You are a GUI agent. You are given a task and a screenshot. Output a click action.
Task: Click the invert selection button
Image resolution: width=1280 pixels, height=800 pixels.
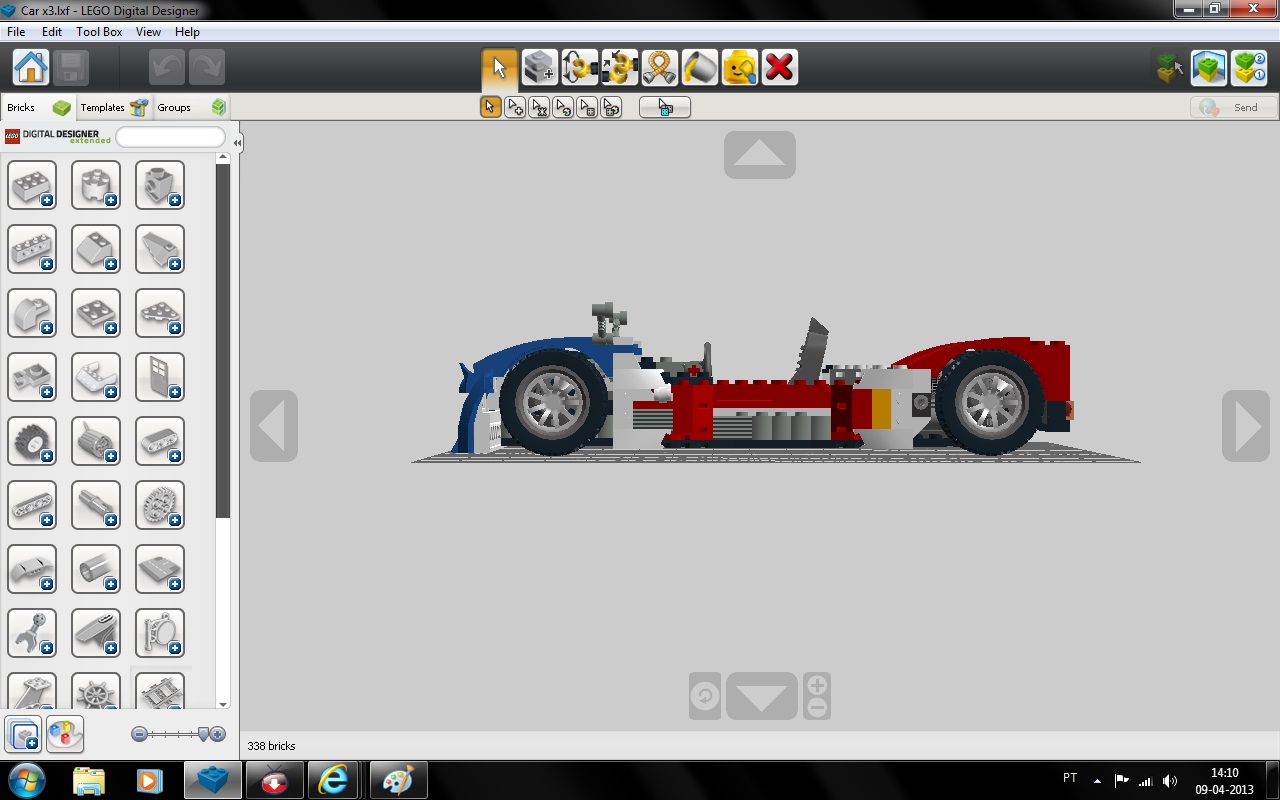pos(665,107)
